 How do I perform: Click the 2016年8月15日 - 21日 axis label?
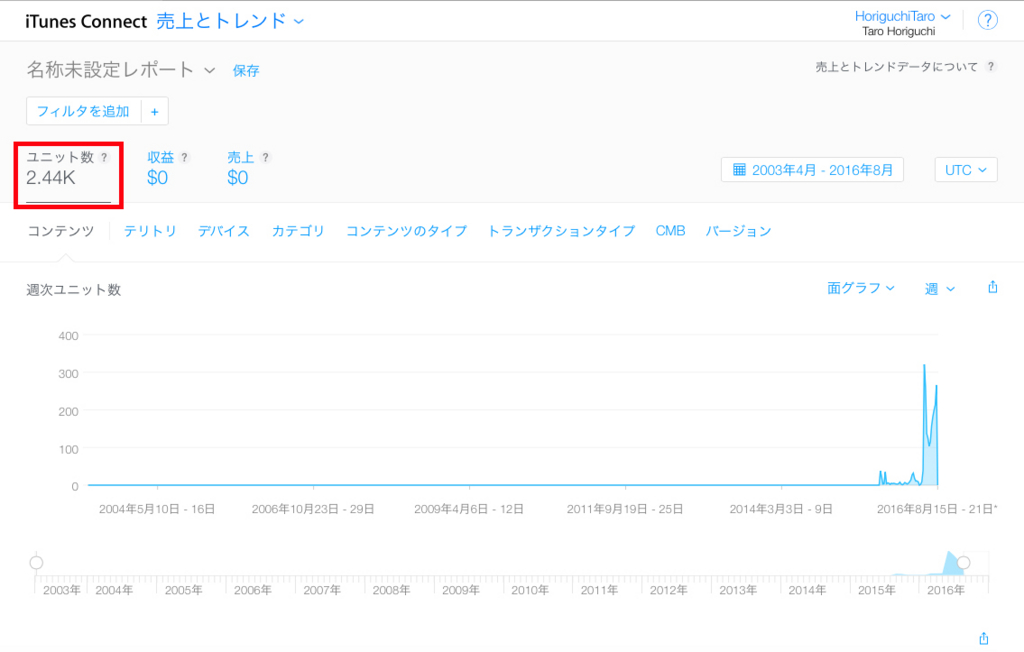point(937,509)
